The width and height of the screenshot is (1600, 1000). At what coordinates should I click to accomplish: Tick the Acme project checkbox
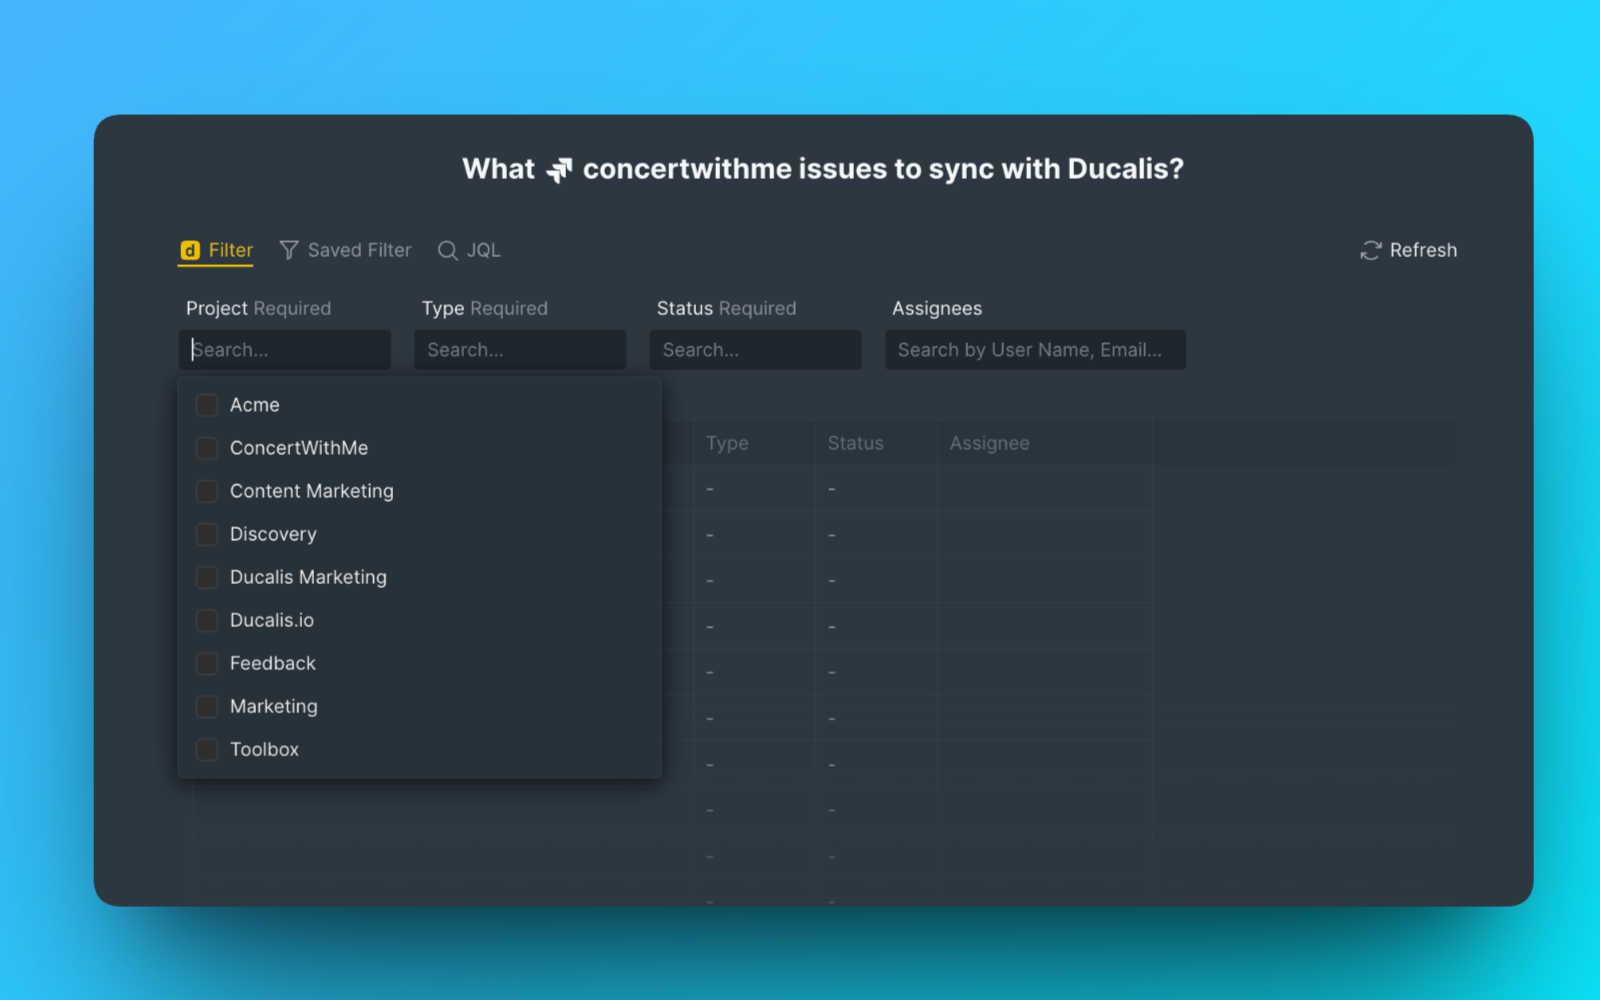pyautogui.click(x=207, y=405)
